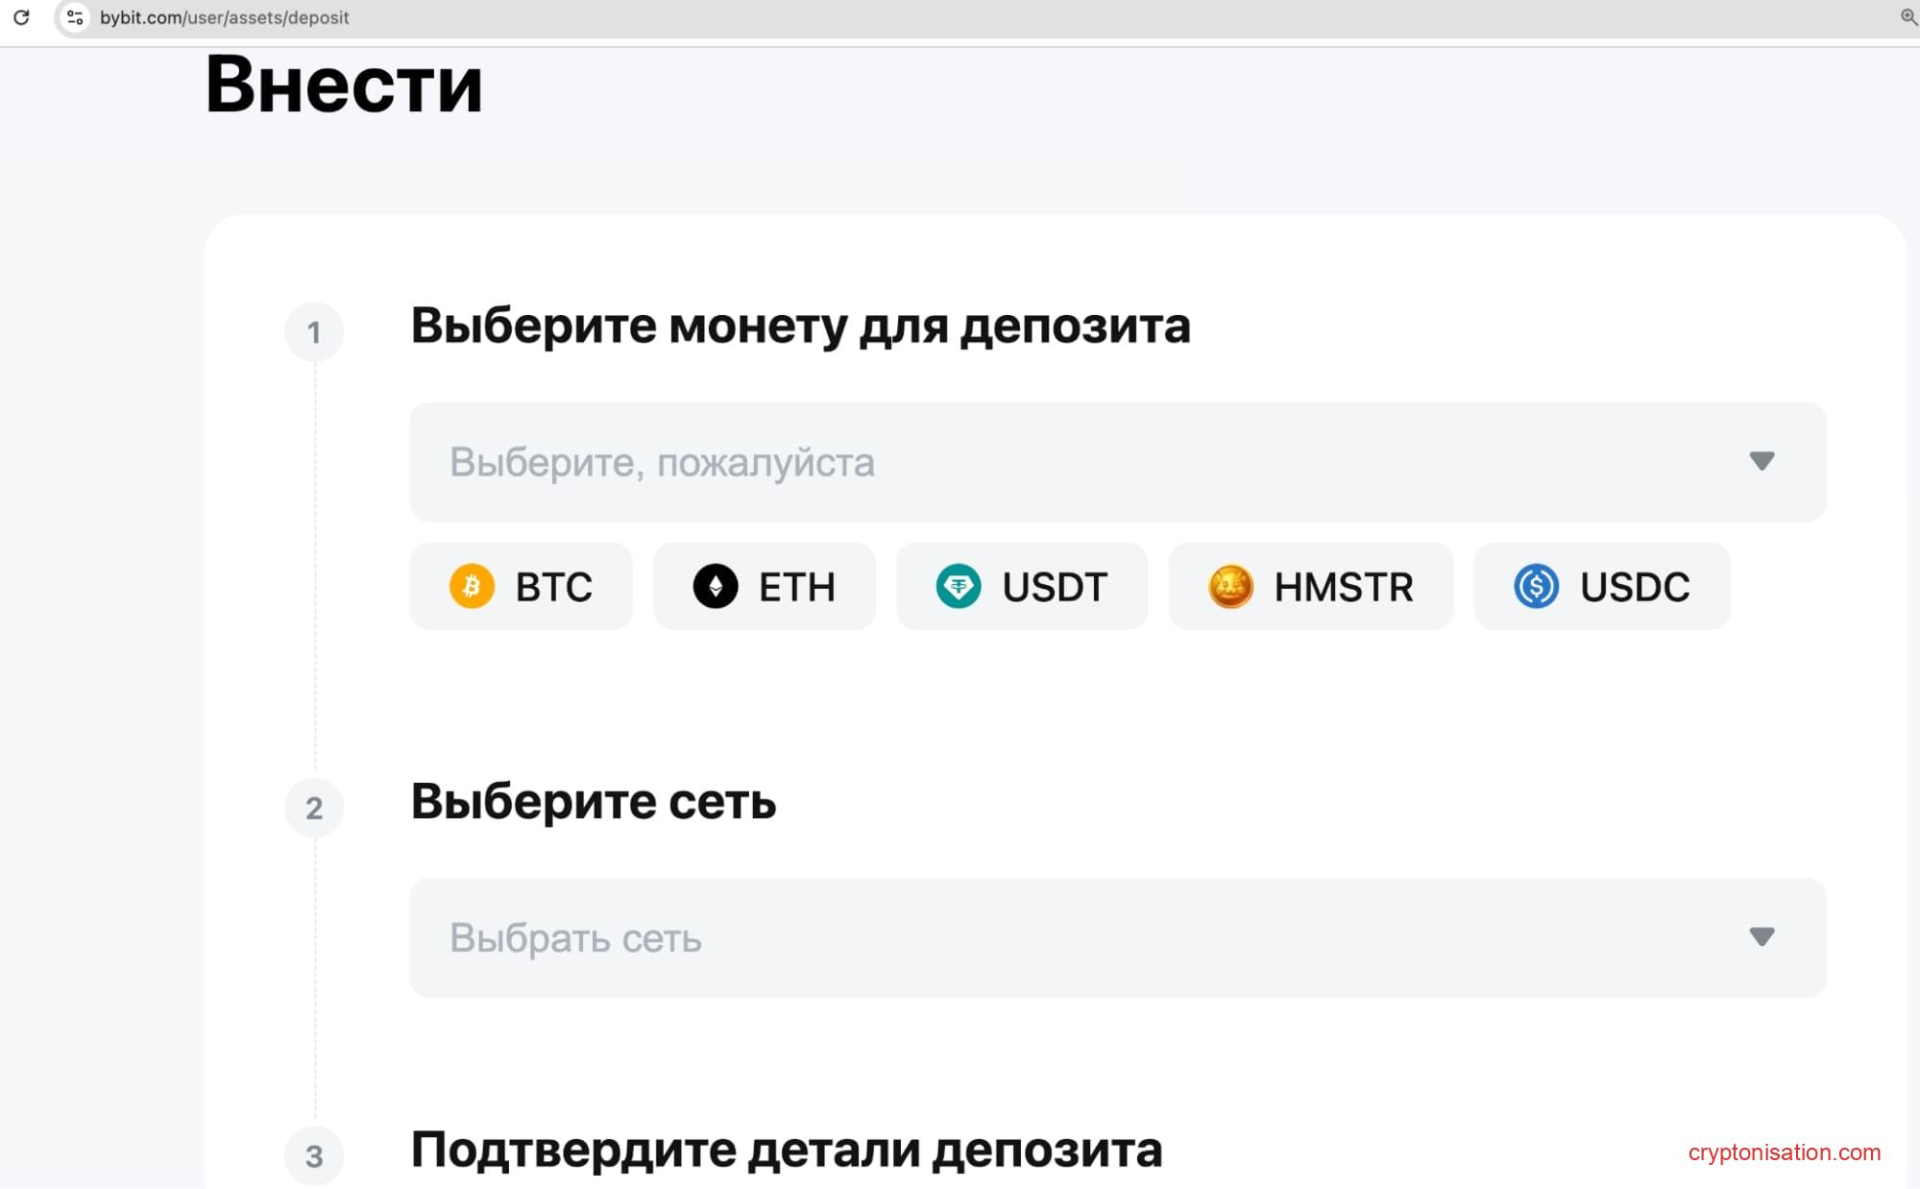Click the green Tether USDT icon
The height and width of the screenshot is (1189, 1920).
tap(958, 586)
